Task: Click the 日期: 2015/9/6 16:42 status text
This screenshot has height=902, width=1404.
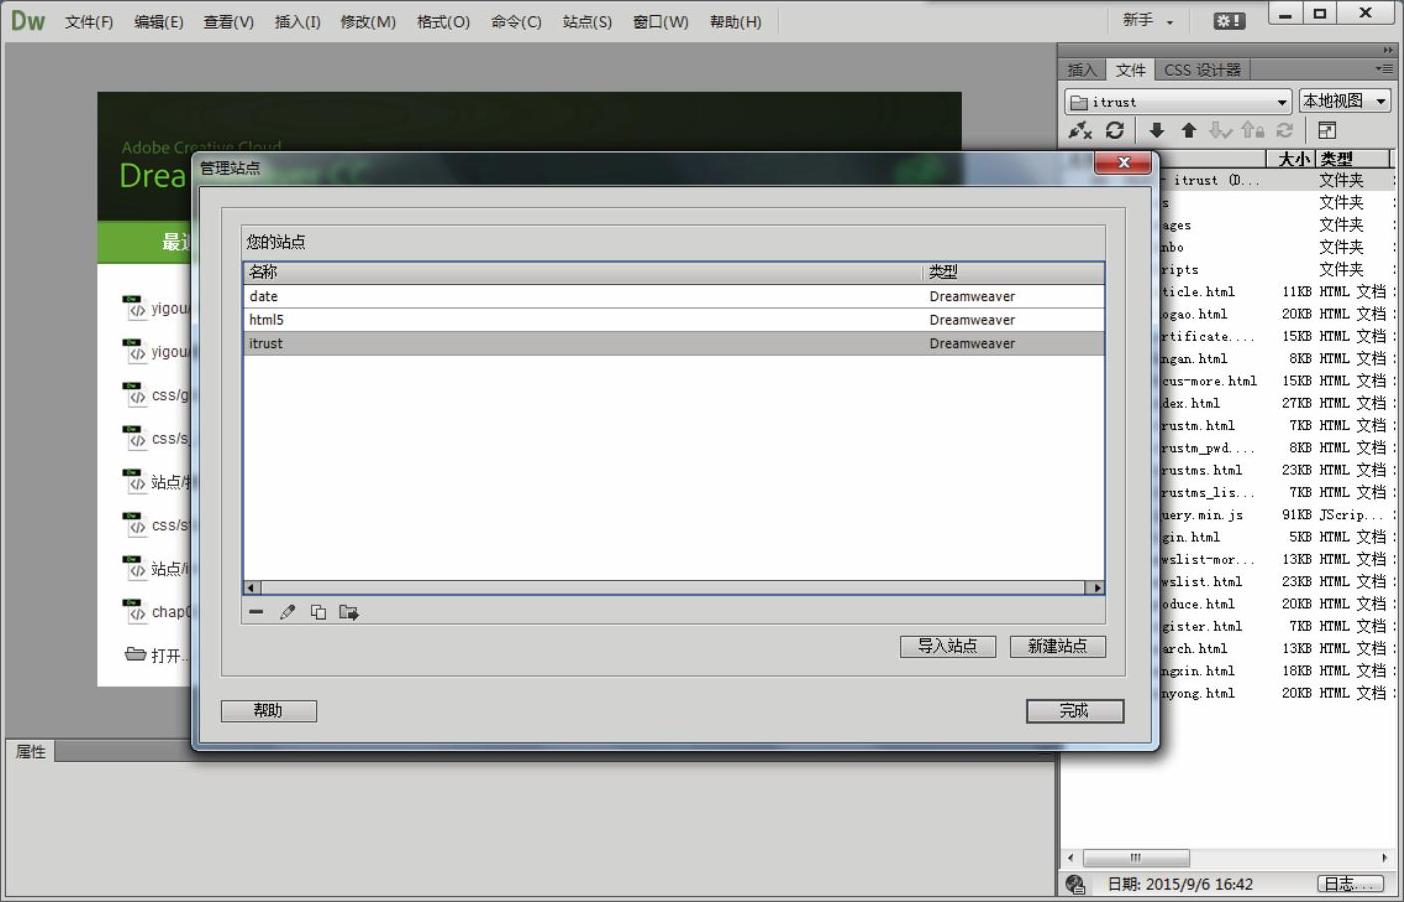Action: click(x=1180, y=884)
